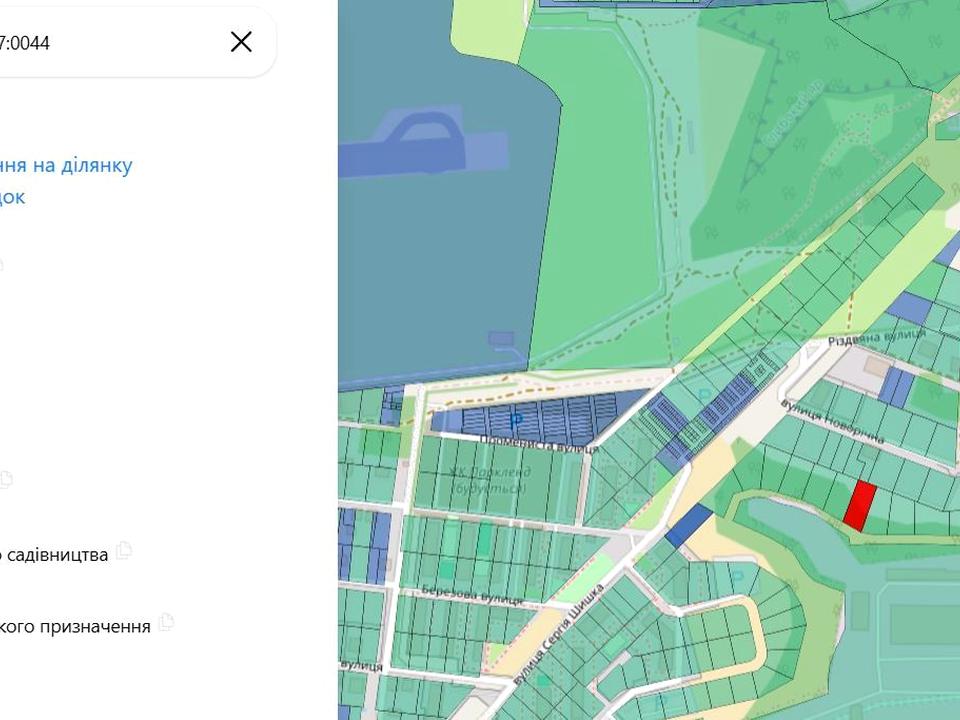
Task: Click the small blue structure on lake shore
Action: (x=502, y=339)
